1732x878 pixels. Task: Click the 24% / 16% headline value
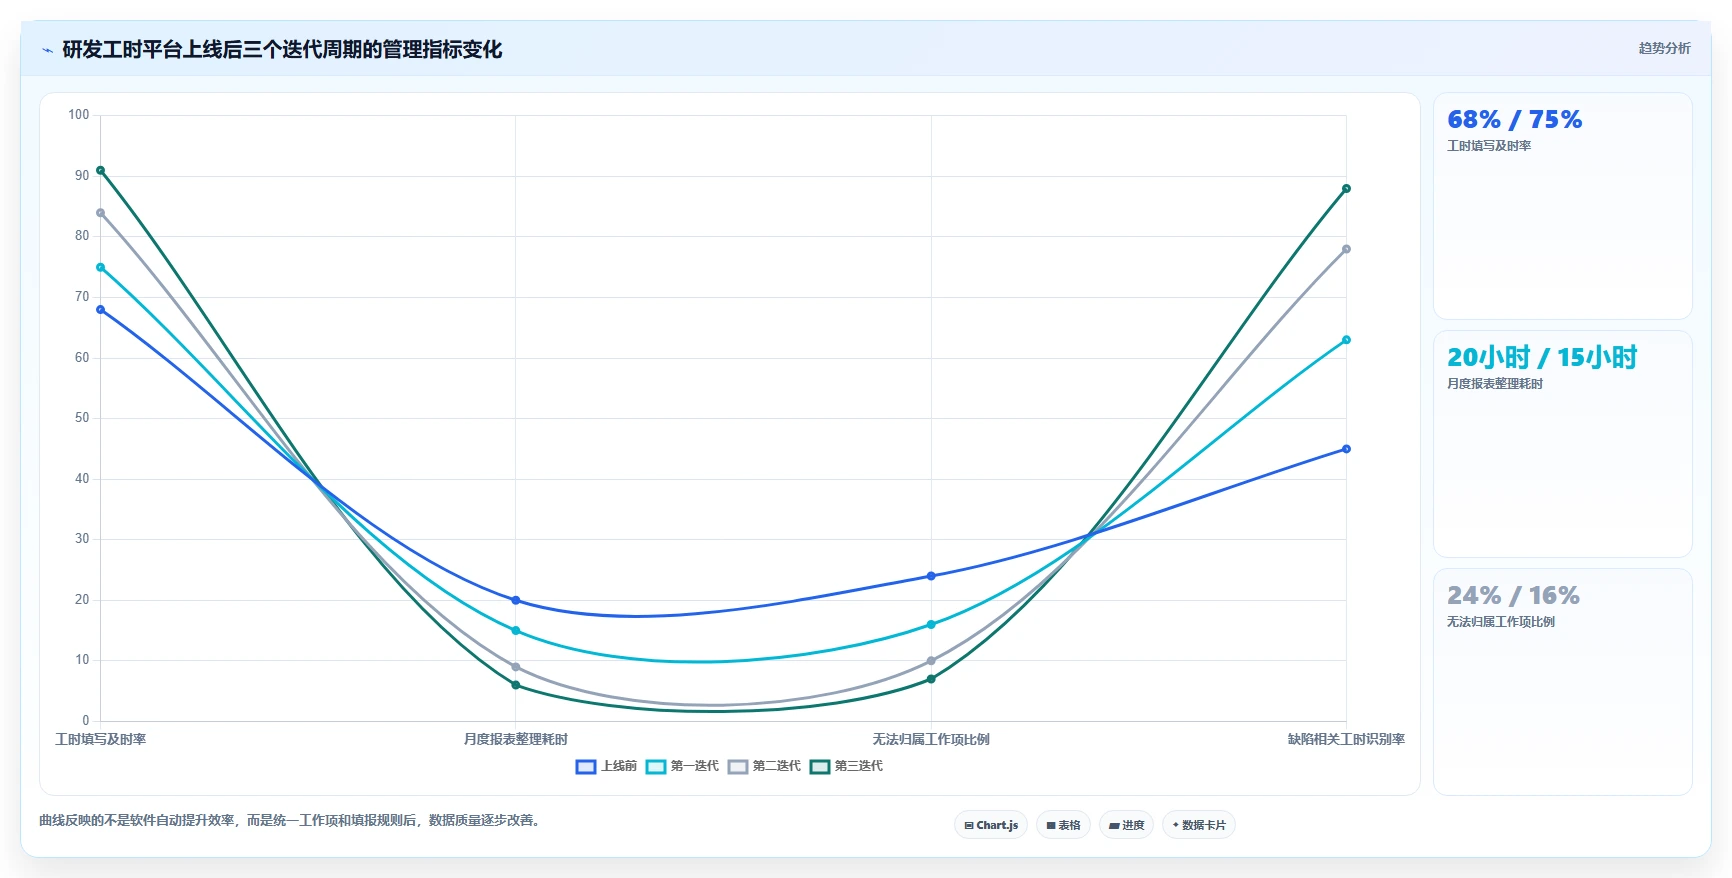click(1514, 596)
